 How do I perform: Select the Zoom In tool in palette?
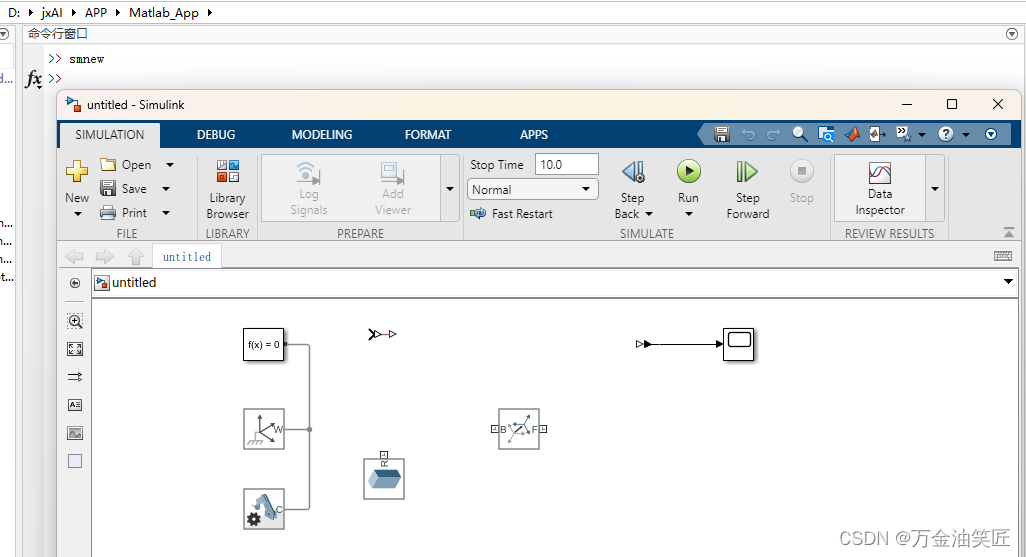[x=75, y=321]
